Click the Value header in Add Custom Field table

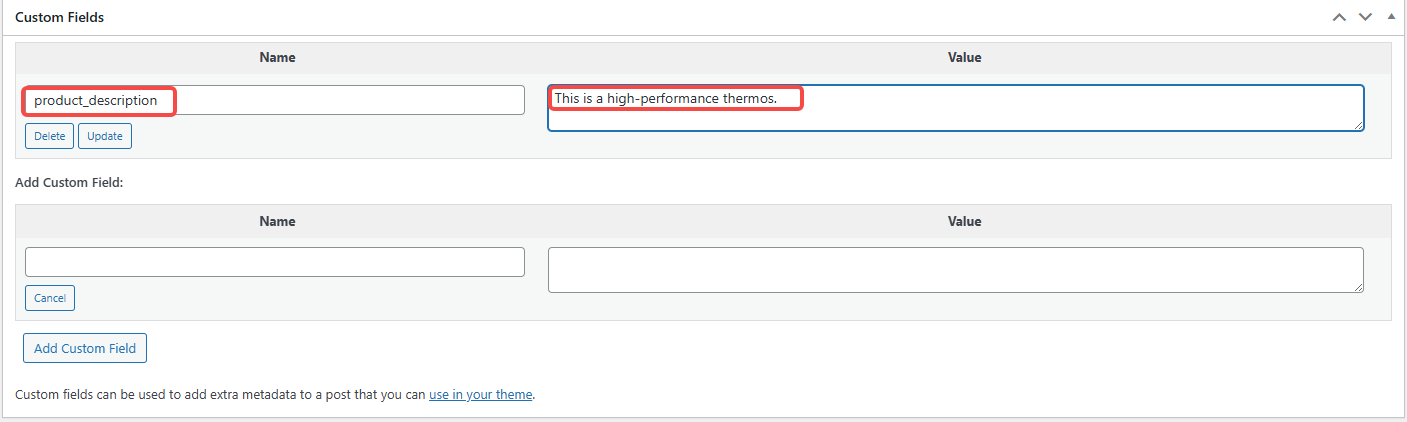pyautogui.click(x=964, y=222)
